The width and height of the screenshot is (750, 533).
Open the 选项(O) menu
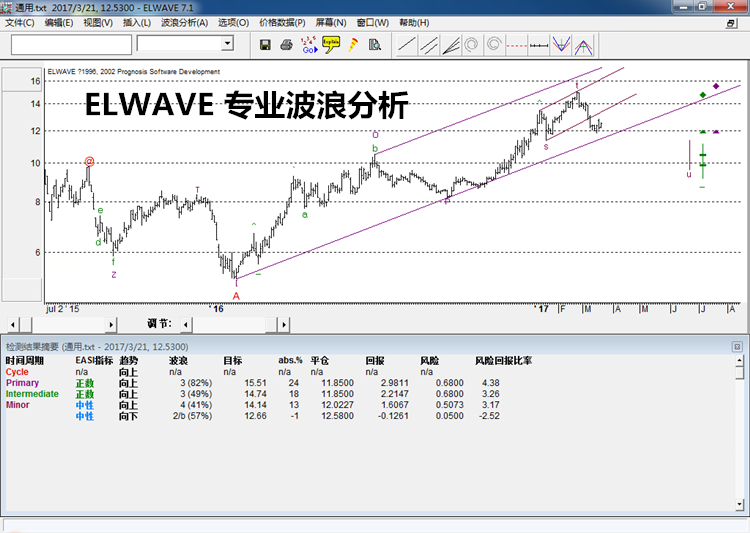(233, 22)
